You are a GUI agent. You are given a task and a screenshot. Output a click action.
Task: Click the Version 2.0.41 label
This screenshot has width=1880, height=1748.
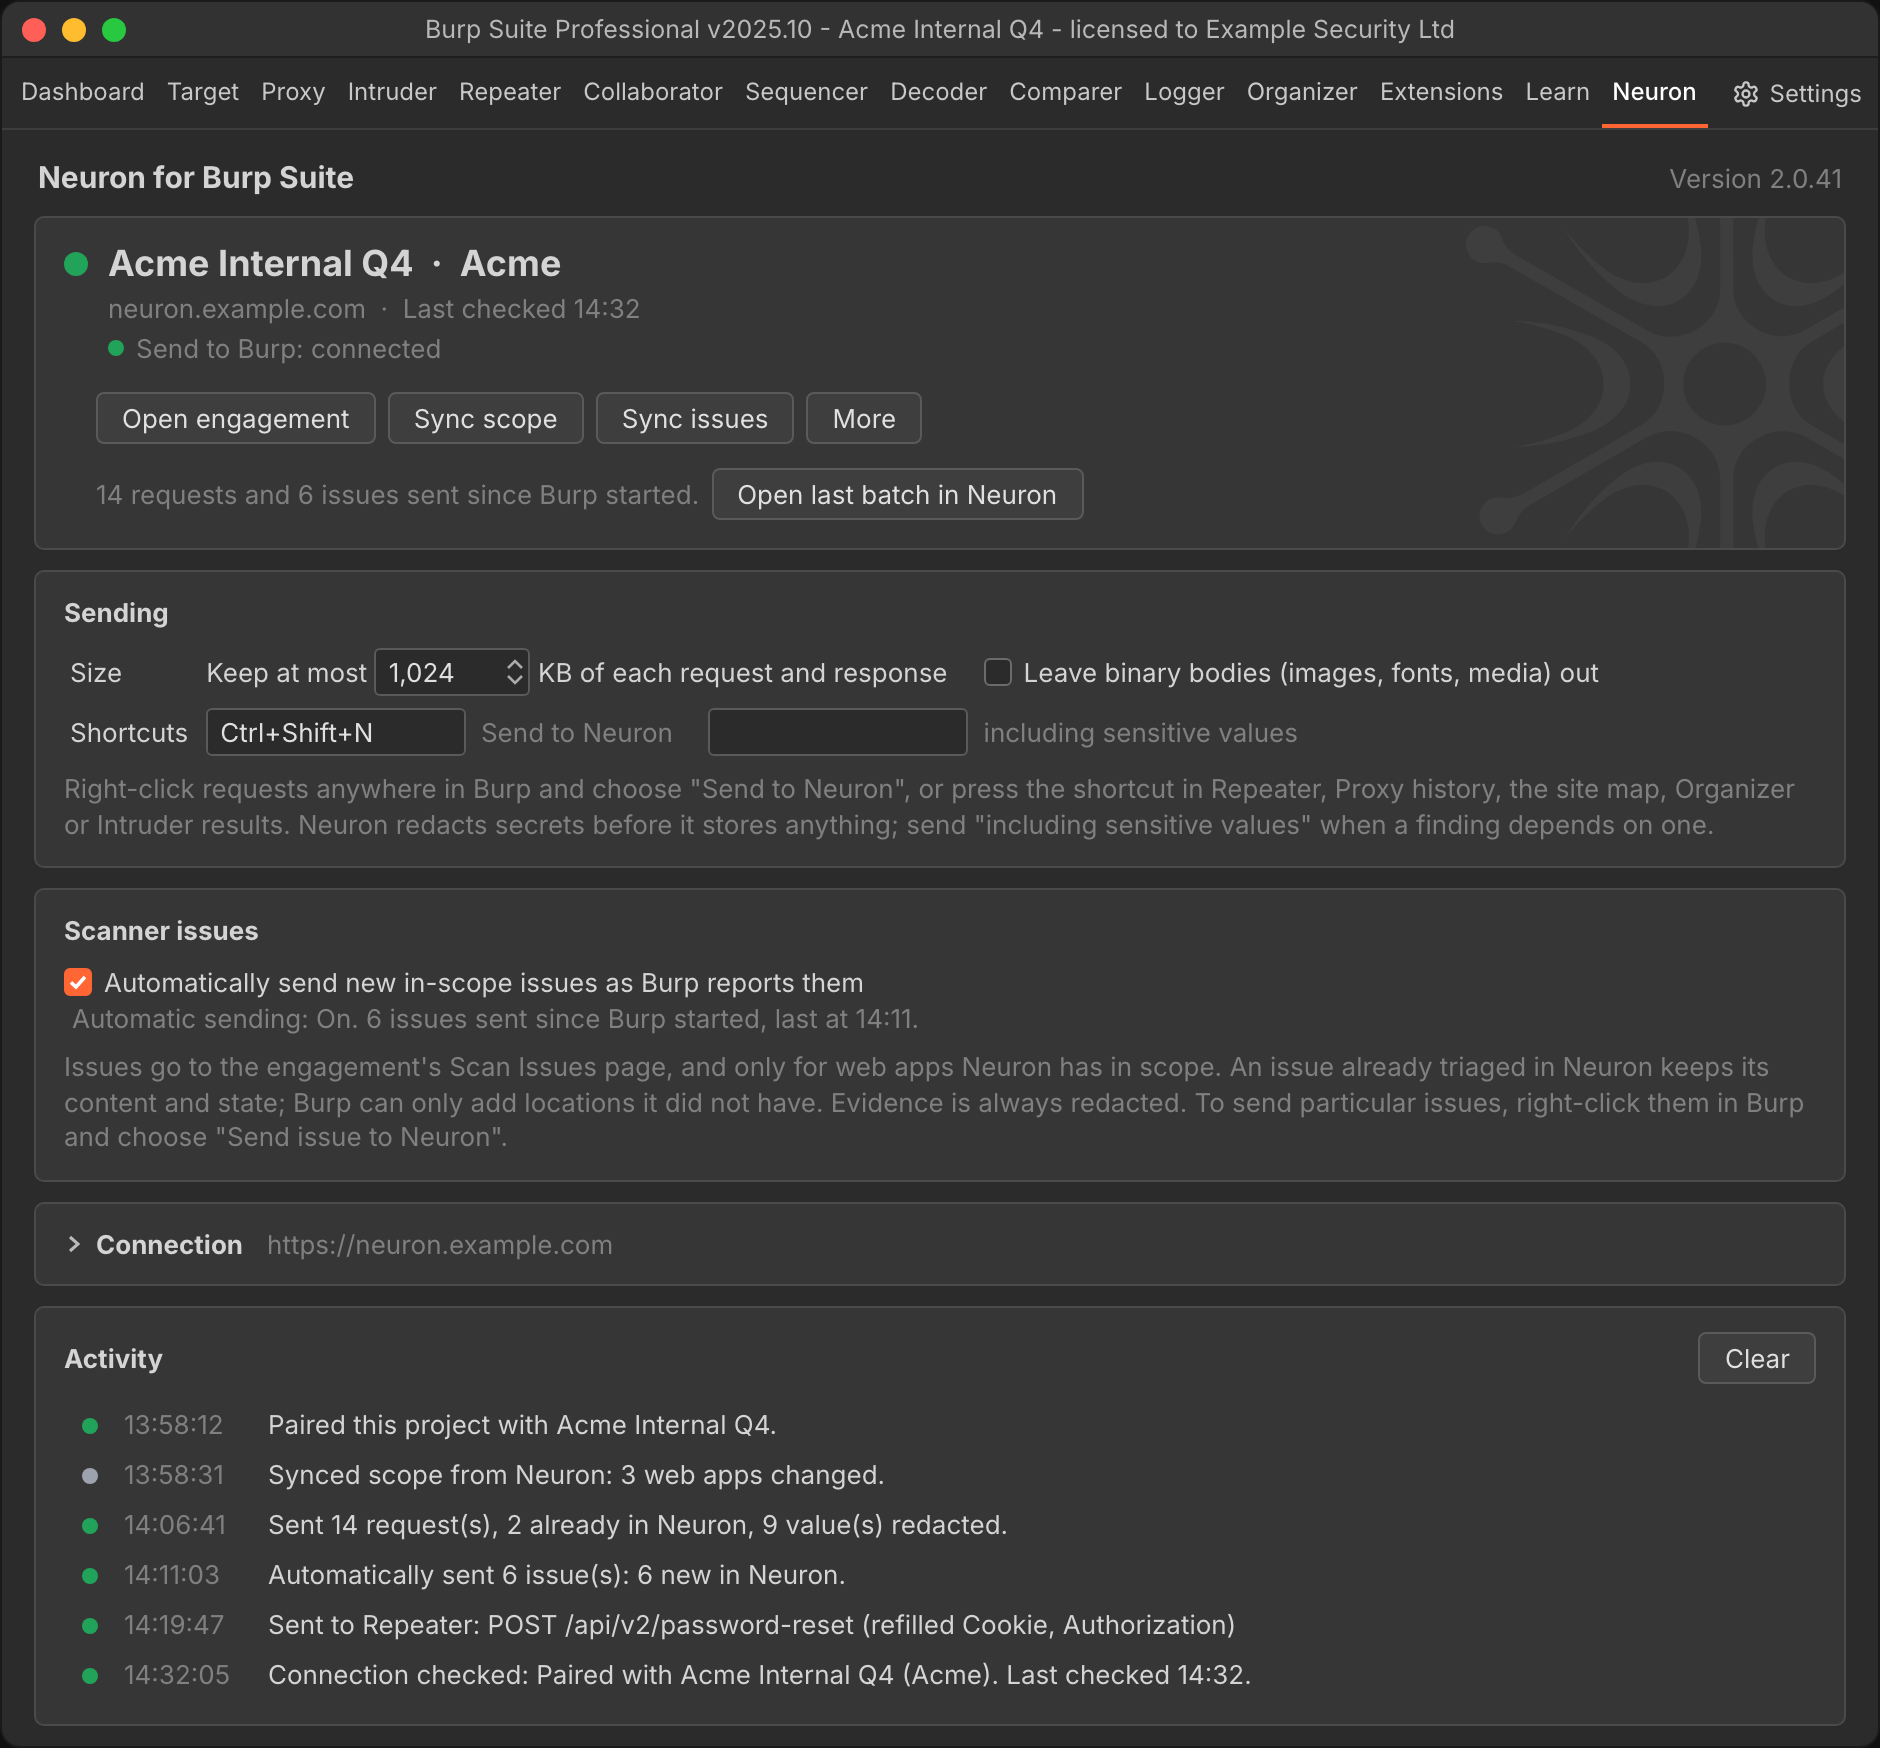[x=1755, y=179]
